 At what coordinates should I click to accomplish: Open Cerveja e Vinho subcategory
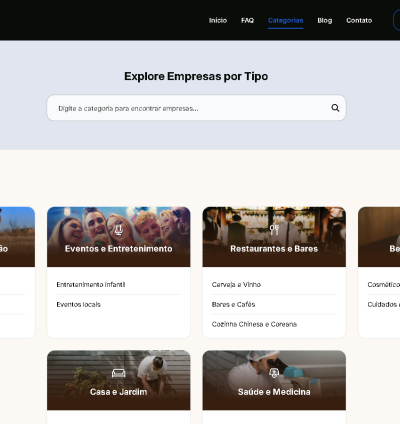coord(236,284)
